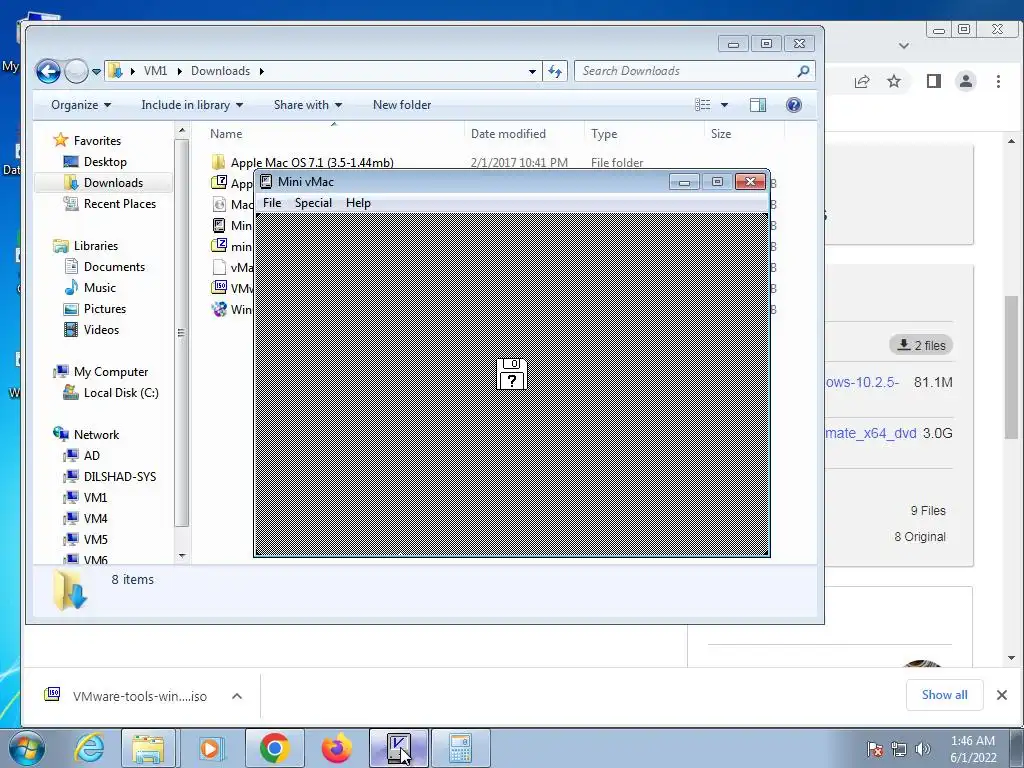Screen dimensions: 1024x768
Task: Click the Explorer Back arrow button
Action: coord(48,71)
